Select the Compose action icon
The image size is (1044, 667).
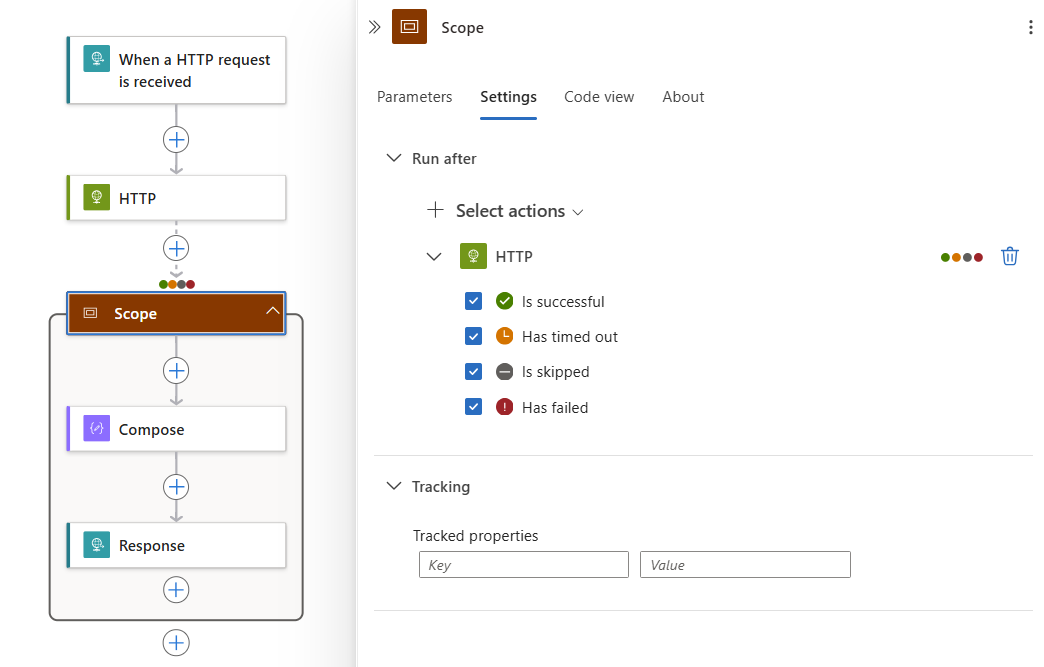97,429
